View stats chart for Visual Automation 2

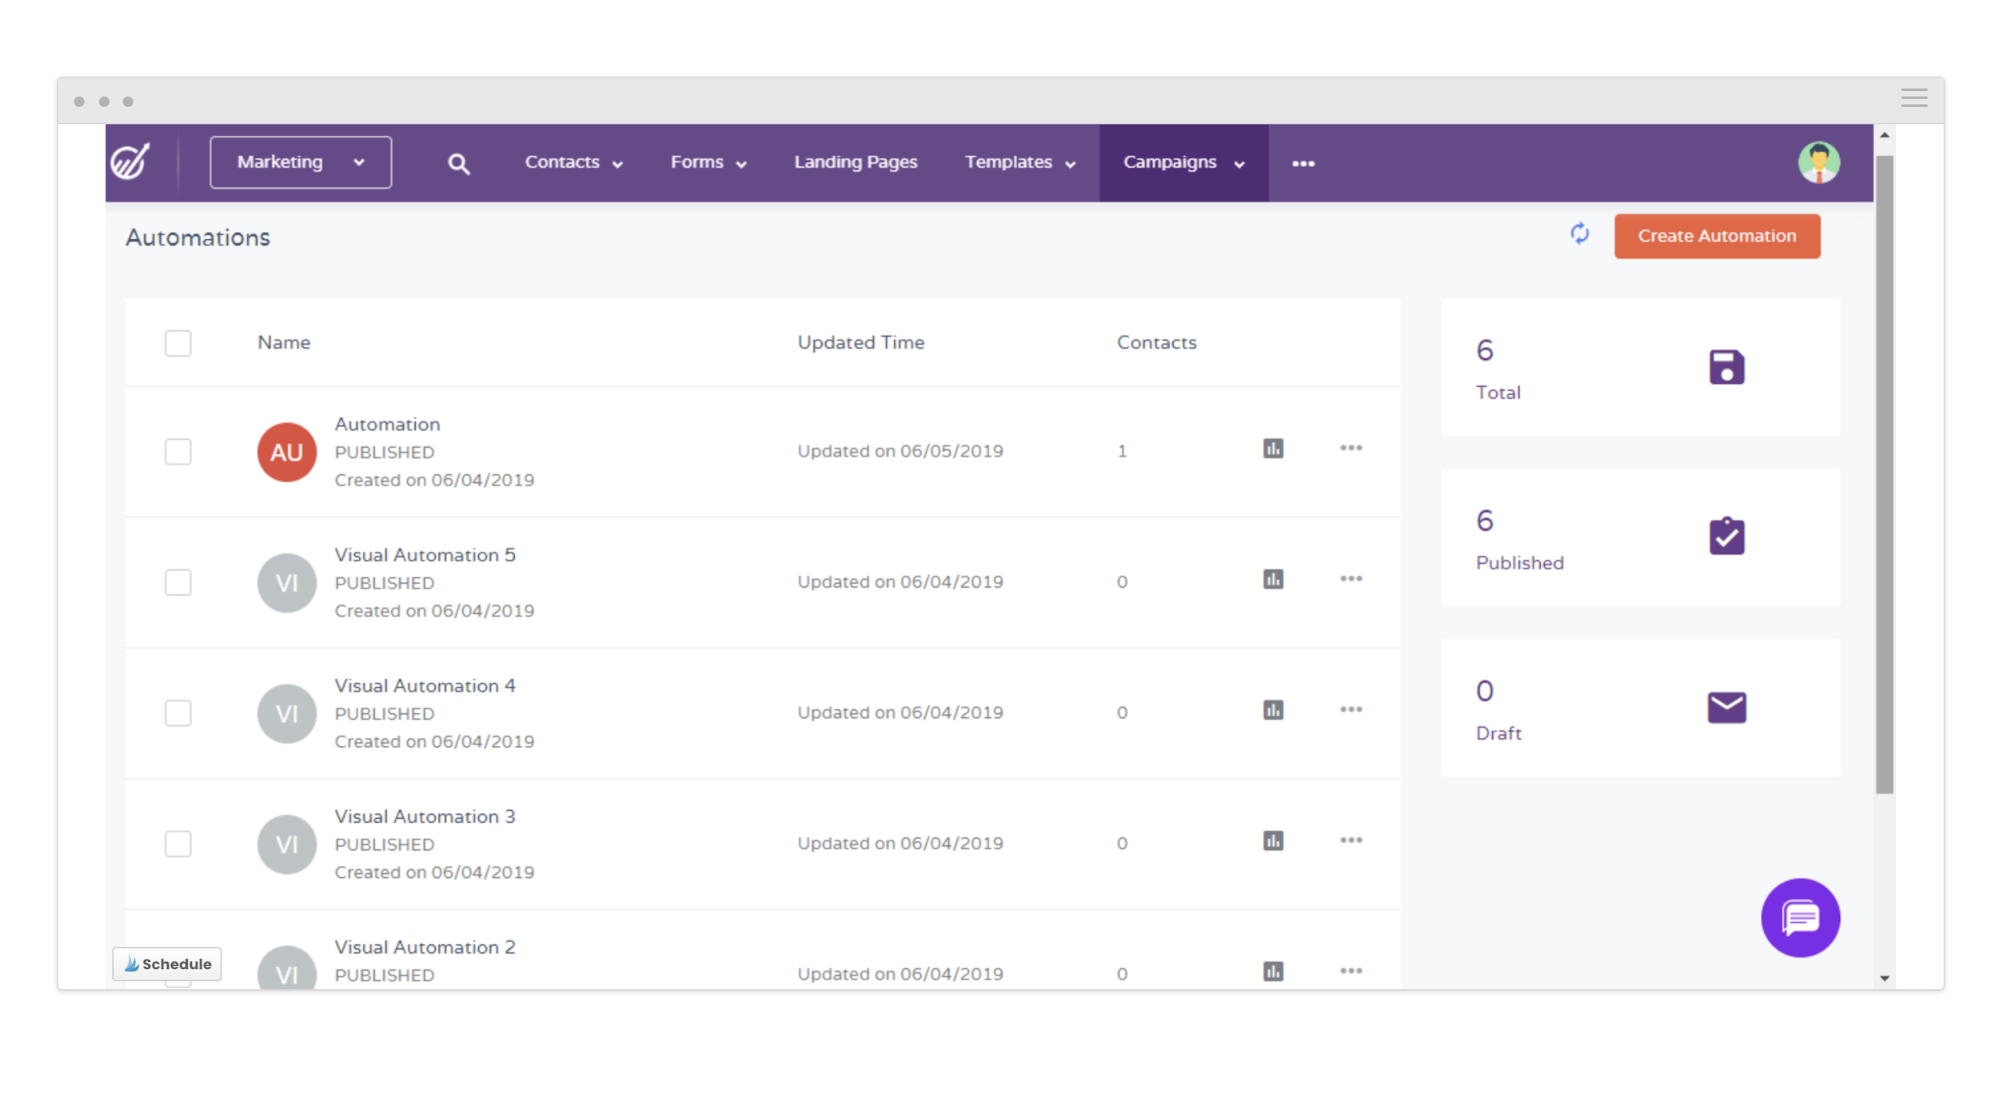pos(1273,971)
